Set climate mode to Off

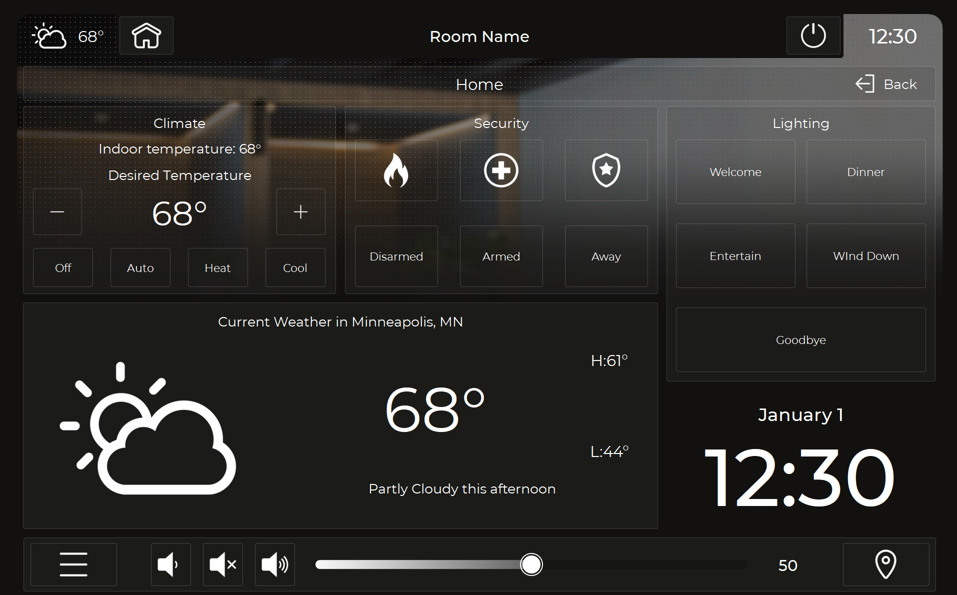[x=63, y=268]
